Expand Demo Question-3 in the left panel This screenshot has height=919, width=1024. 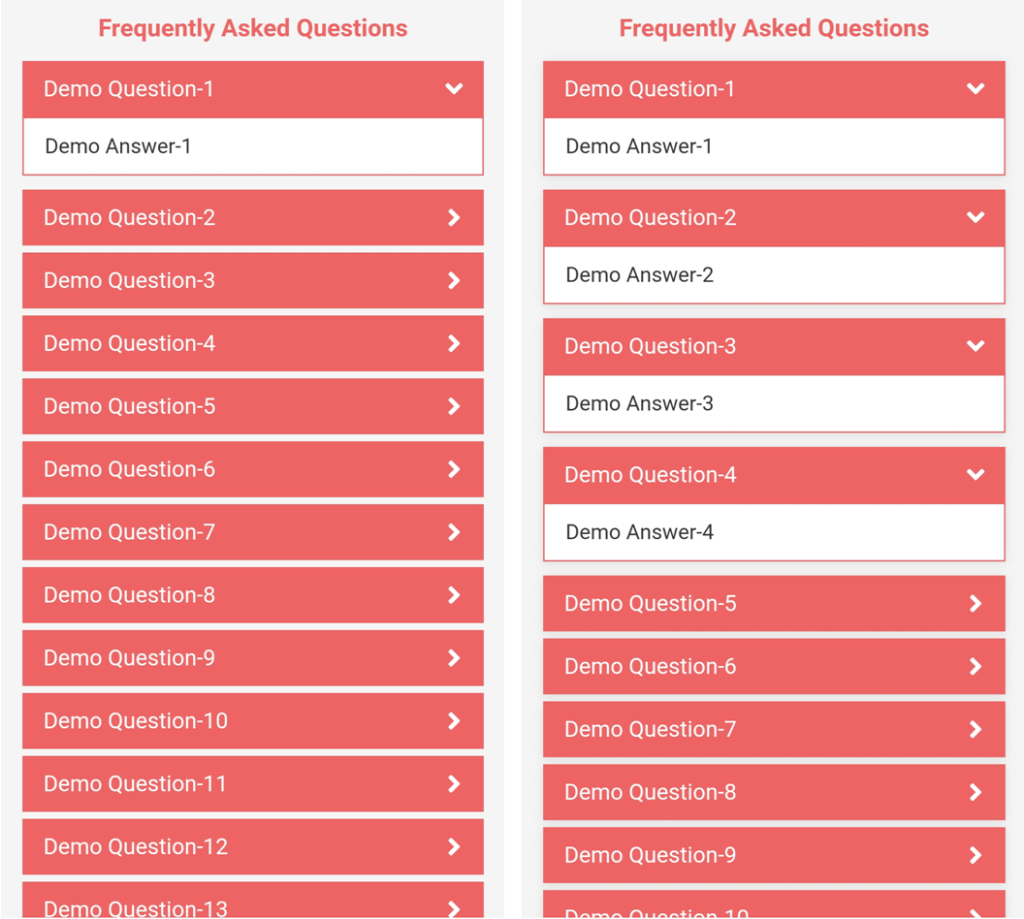click(252, 281)
